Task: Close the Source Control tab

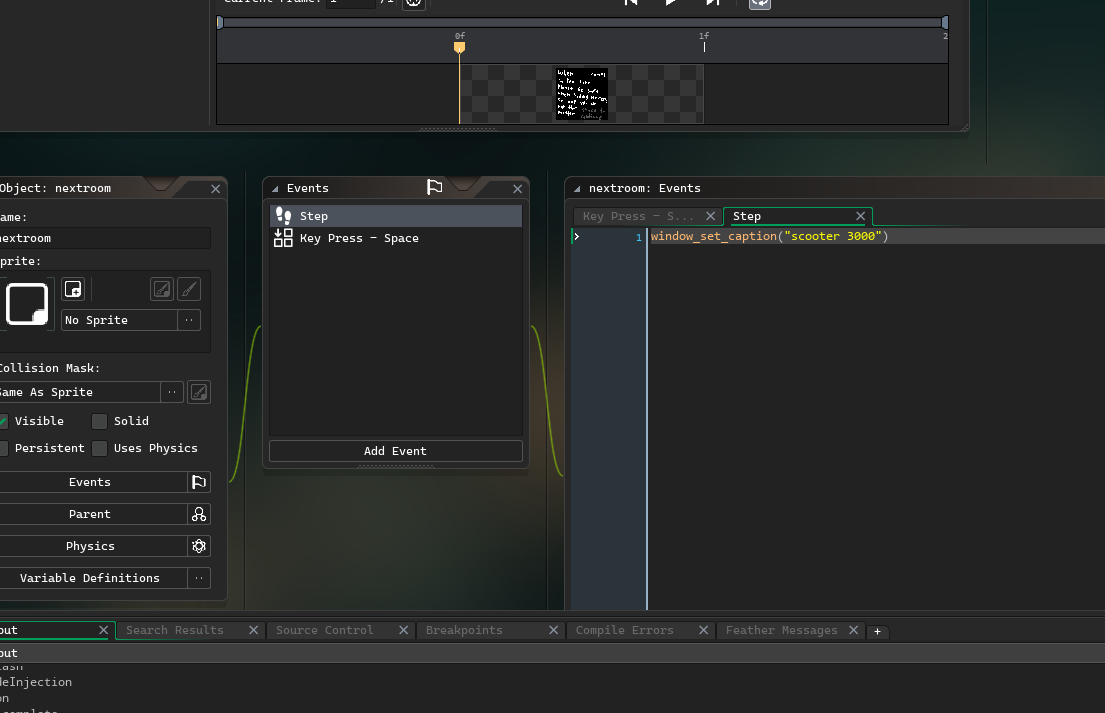Action: tap(404, 630)
